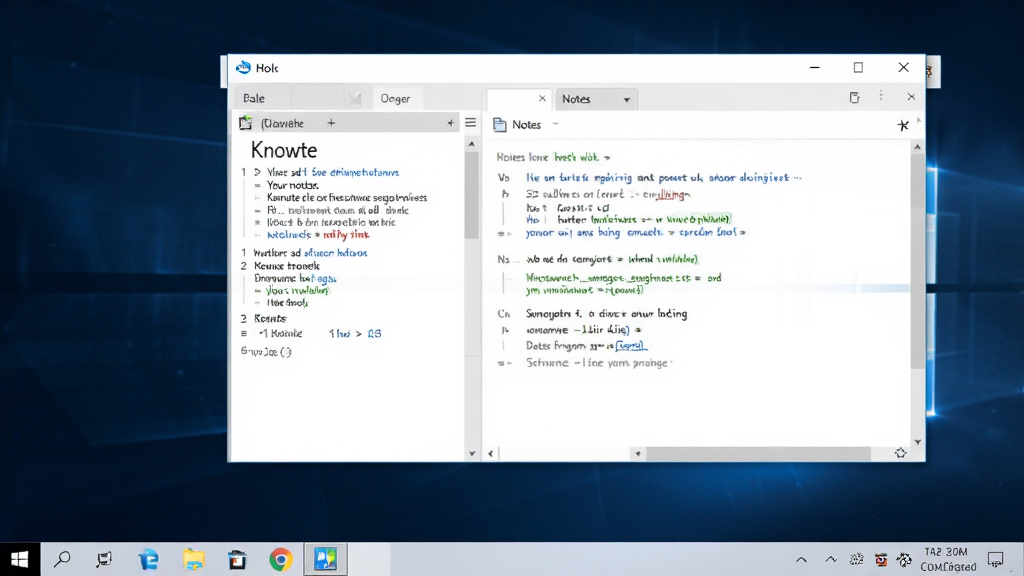Click the horizontal scroll left arrow in Notes pane
Viewport: 1024px width, 576px height.
click(491, 453)
